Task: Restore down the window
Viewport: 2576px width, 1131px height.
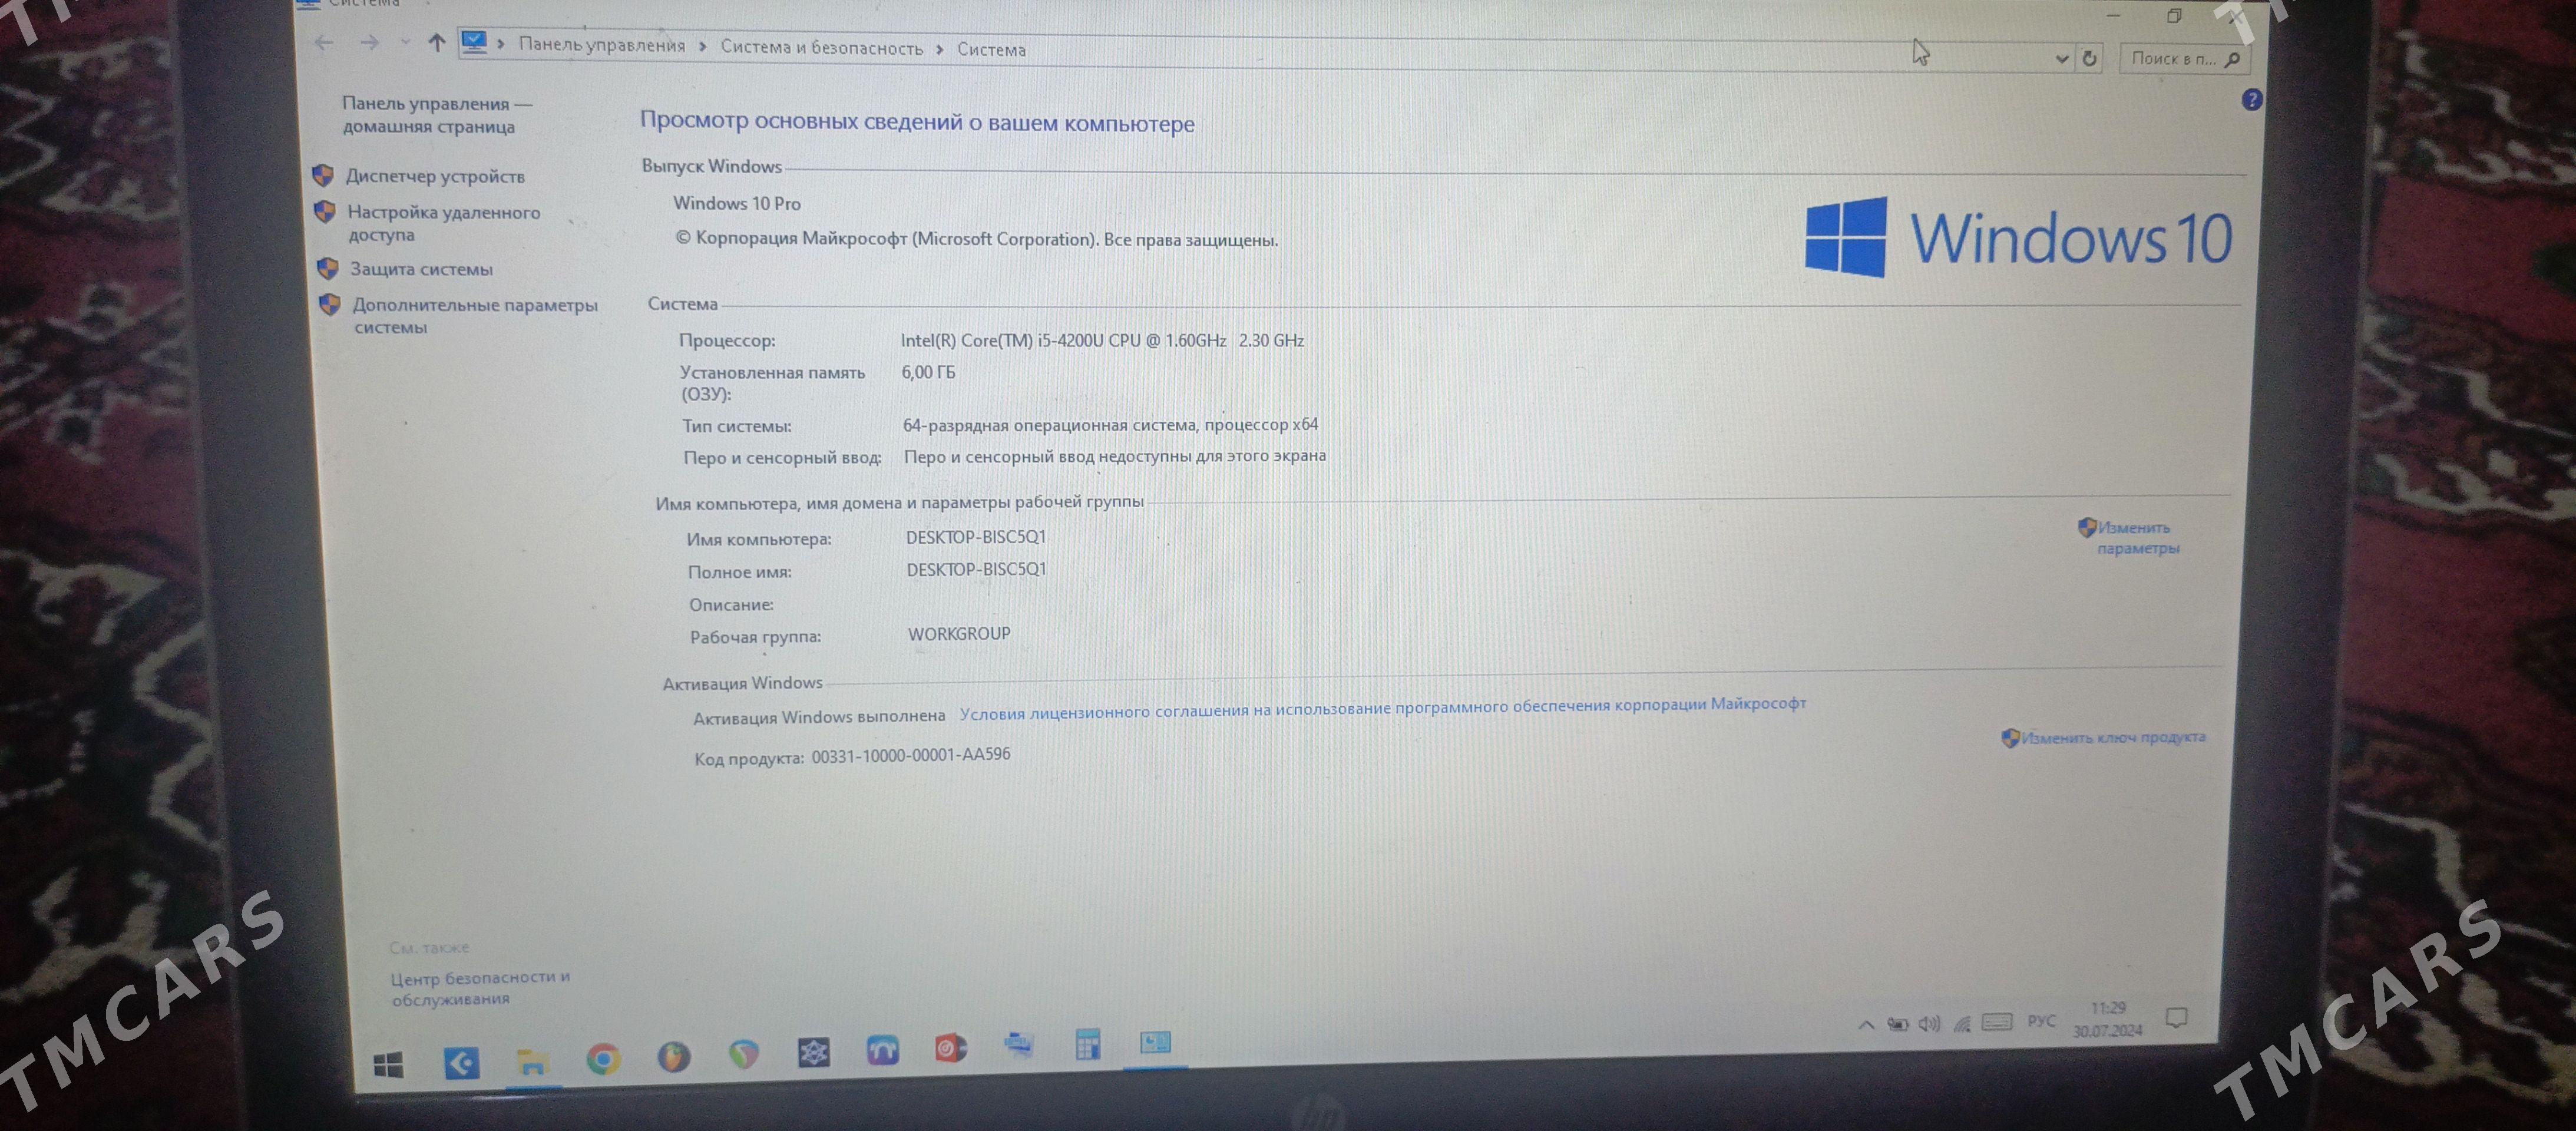Action: coord(2174,16)
